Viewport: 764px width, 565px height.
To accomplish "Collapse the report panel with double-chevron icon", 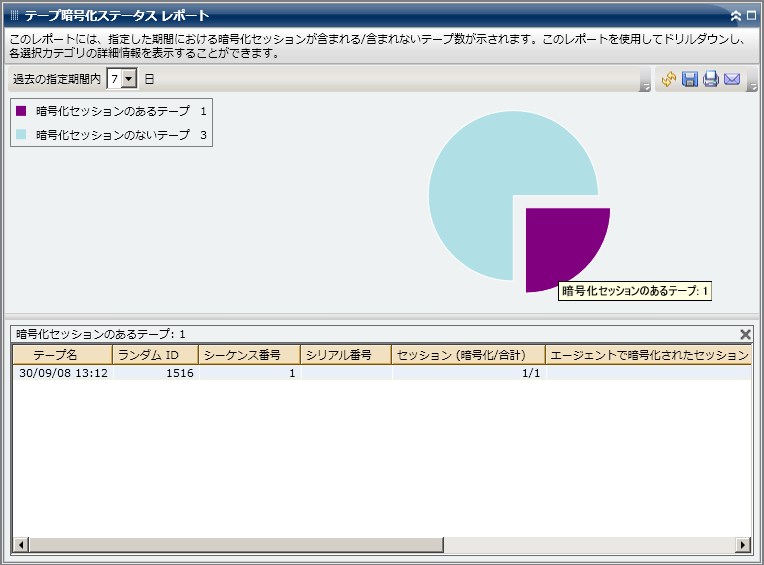I will pos(736,16).
